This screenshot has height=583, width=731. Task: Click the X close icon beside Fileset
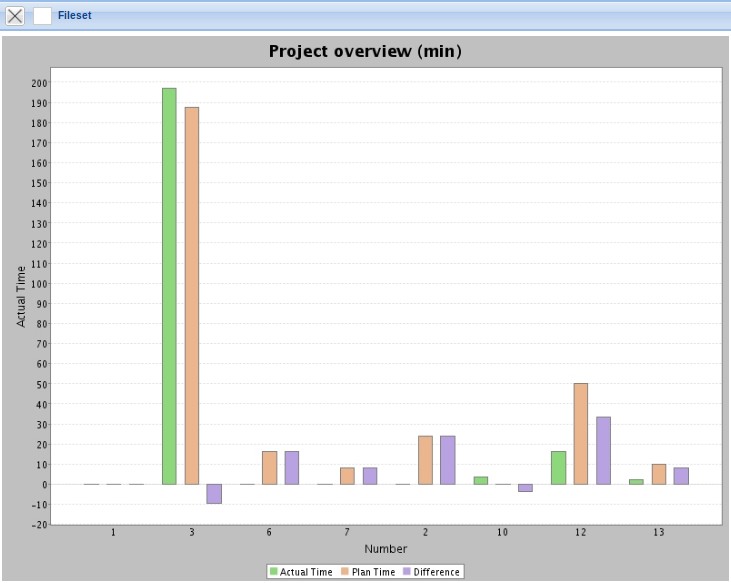point(15,16)
